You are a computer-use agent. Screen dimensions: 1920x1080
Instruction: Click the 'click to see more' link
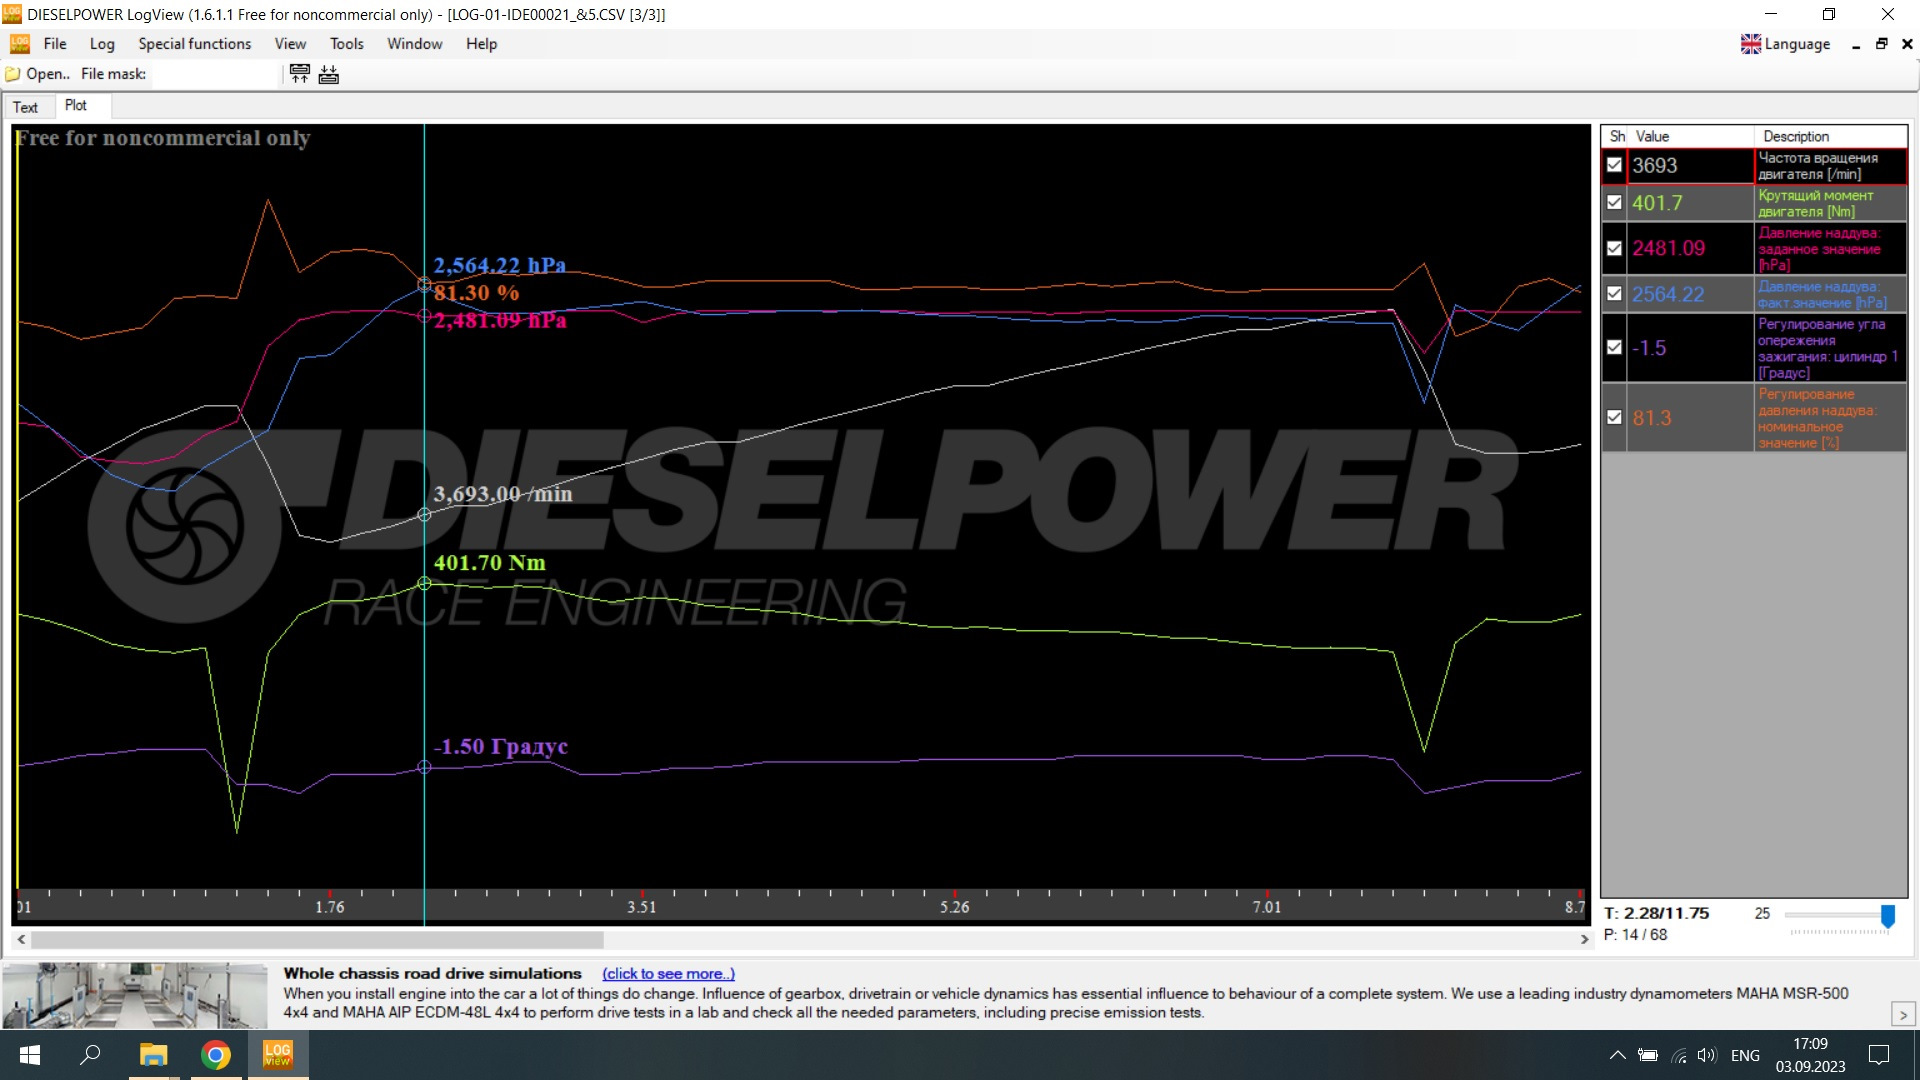click(668, 973)
